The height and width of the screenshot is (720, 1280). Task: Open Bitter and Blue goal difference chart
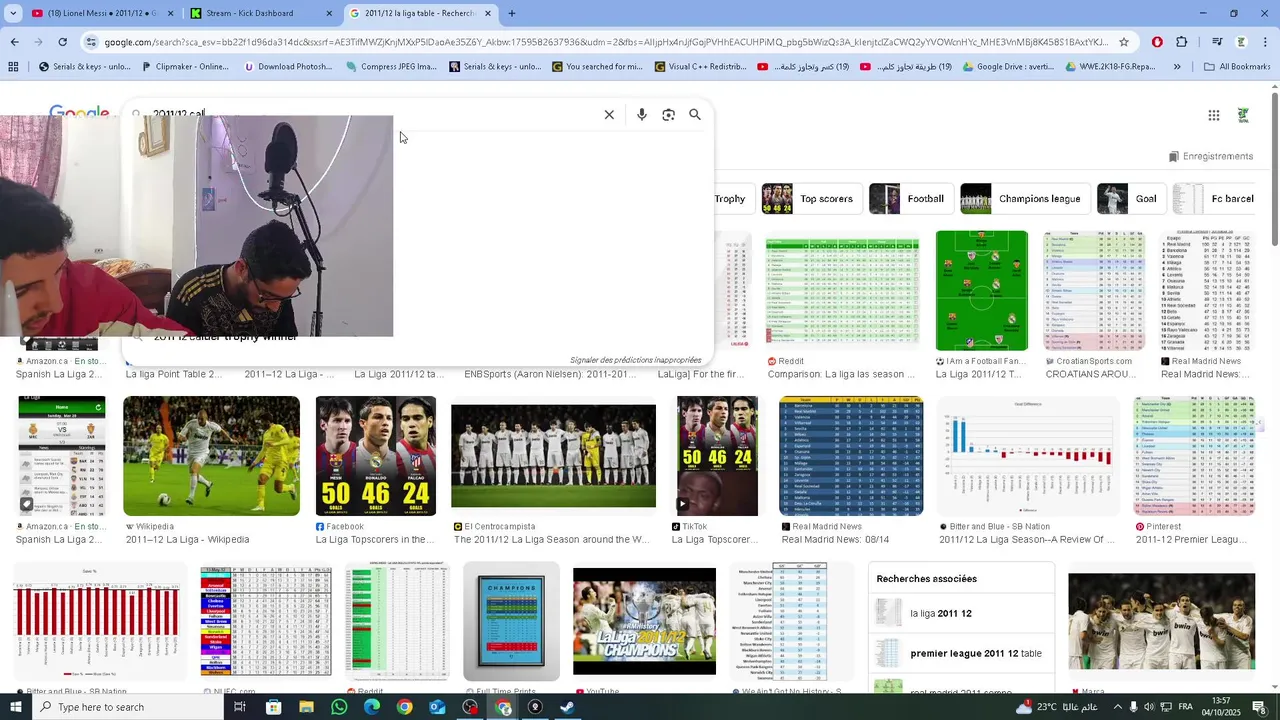(x=1029, y=456)
